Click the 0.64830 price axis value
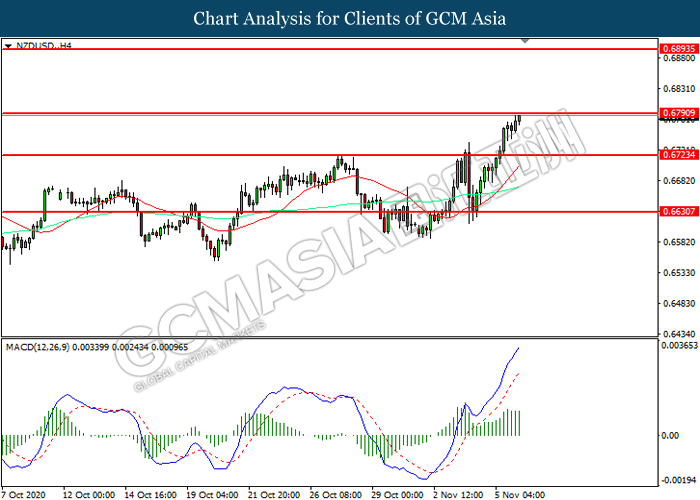The height and width of the screenshot is (500, 700). (679, 304)
